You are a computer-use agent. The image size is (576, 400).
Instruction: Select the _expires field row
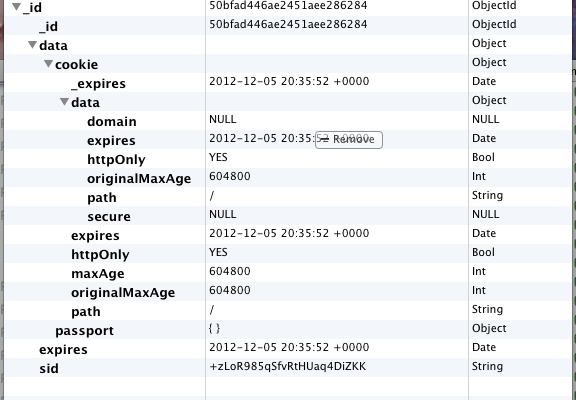click(x=288, y=83)
